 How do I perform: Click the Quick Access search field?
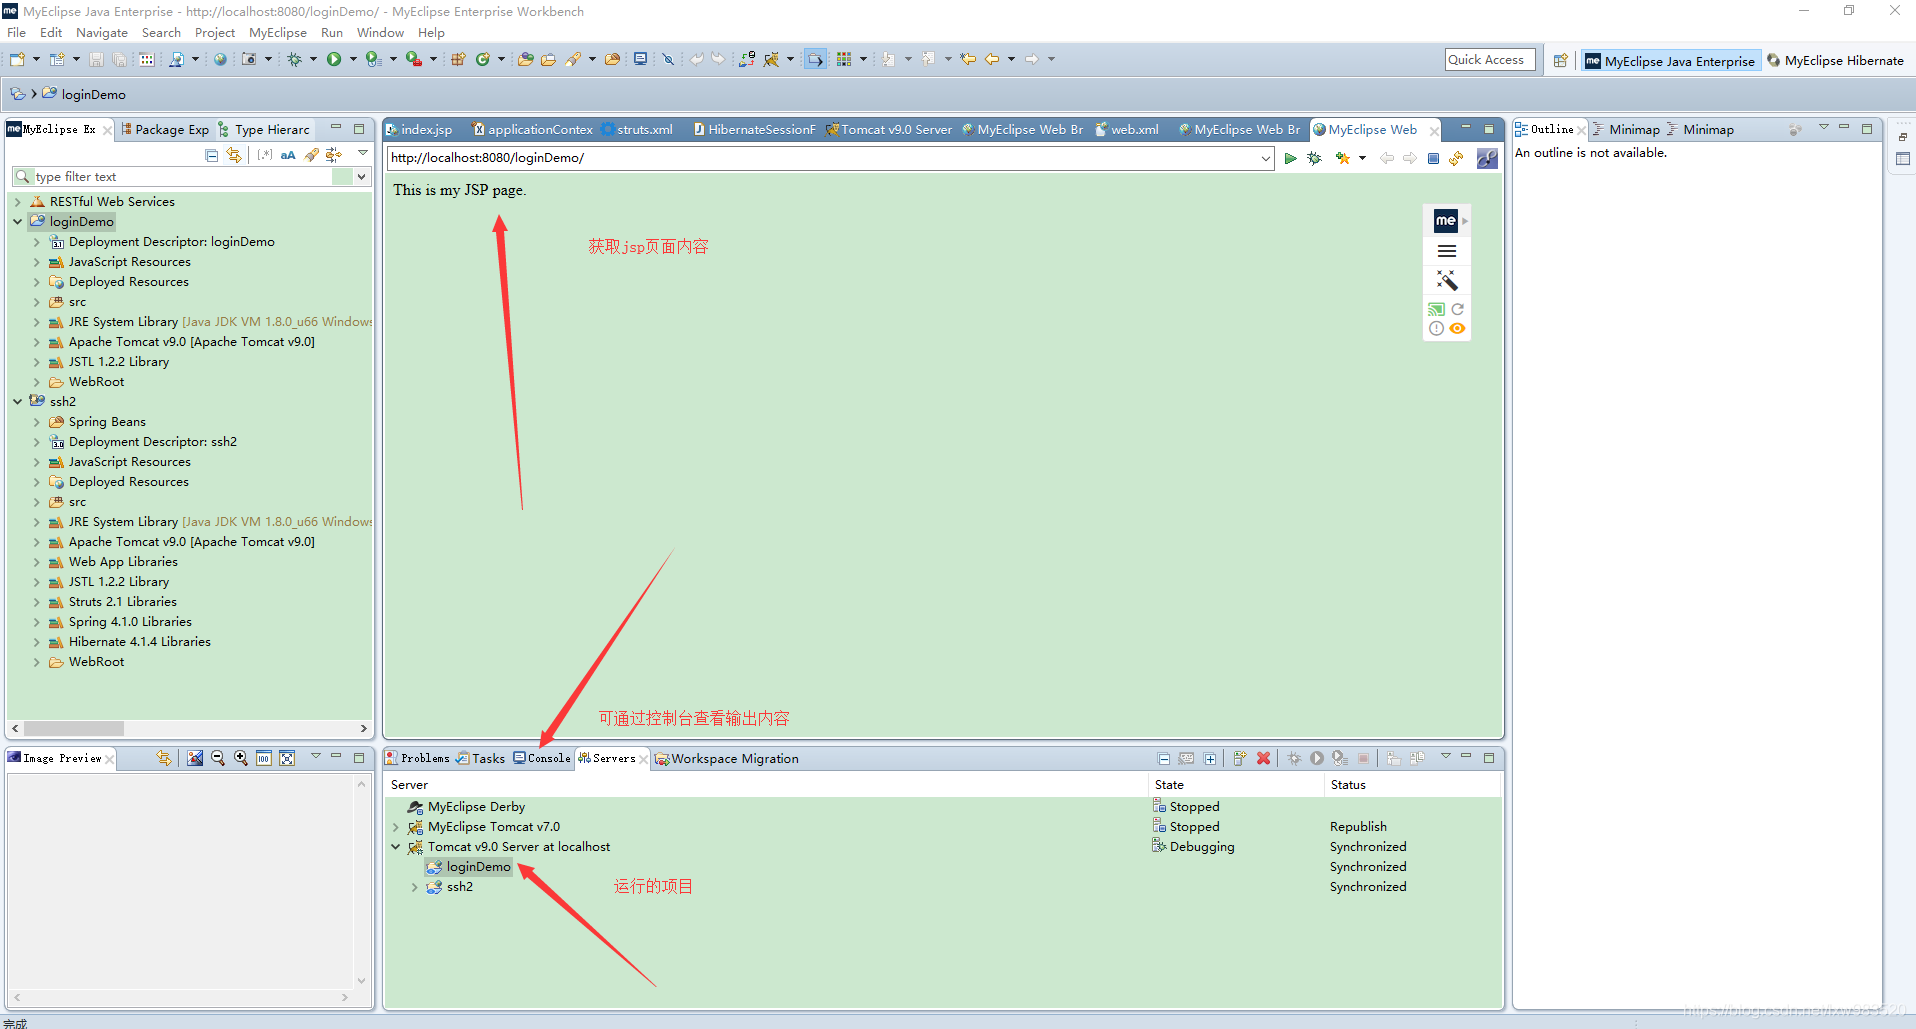click(x=1489, y=60)
